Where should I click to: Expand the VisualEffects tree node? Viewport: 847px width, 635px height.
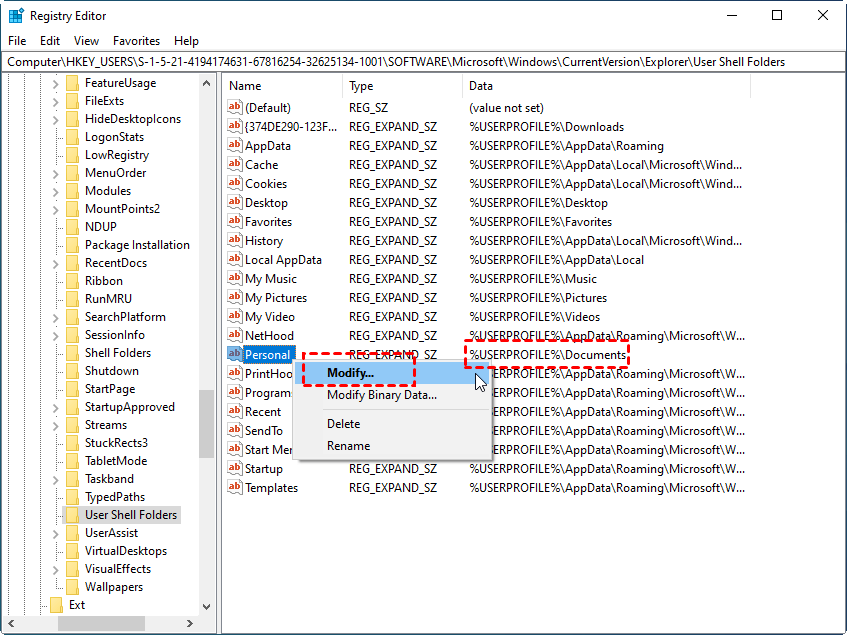(x=56, y=569)
